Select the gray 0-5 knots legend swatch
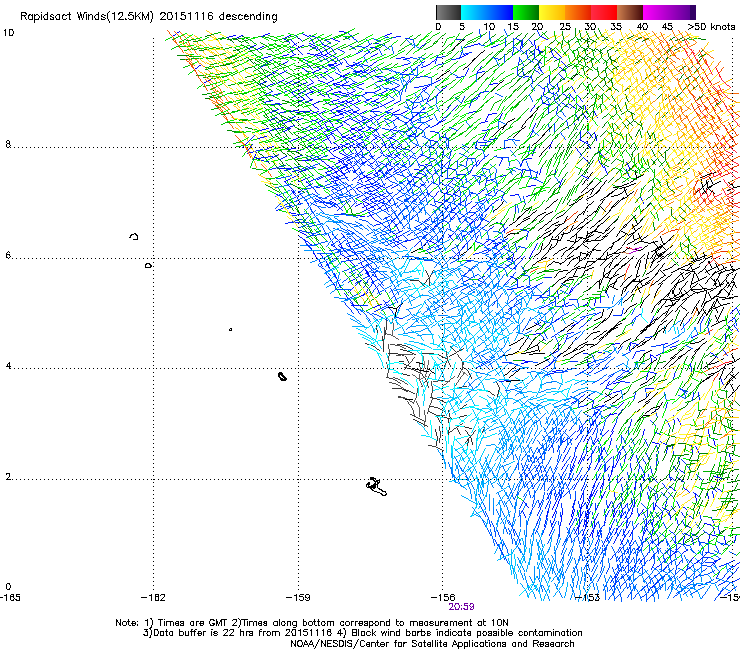740x650 pixels. click(448, 12)
